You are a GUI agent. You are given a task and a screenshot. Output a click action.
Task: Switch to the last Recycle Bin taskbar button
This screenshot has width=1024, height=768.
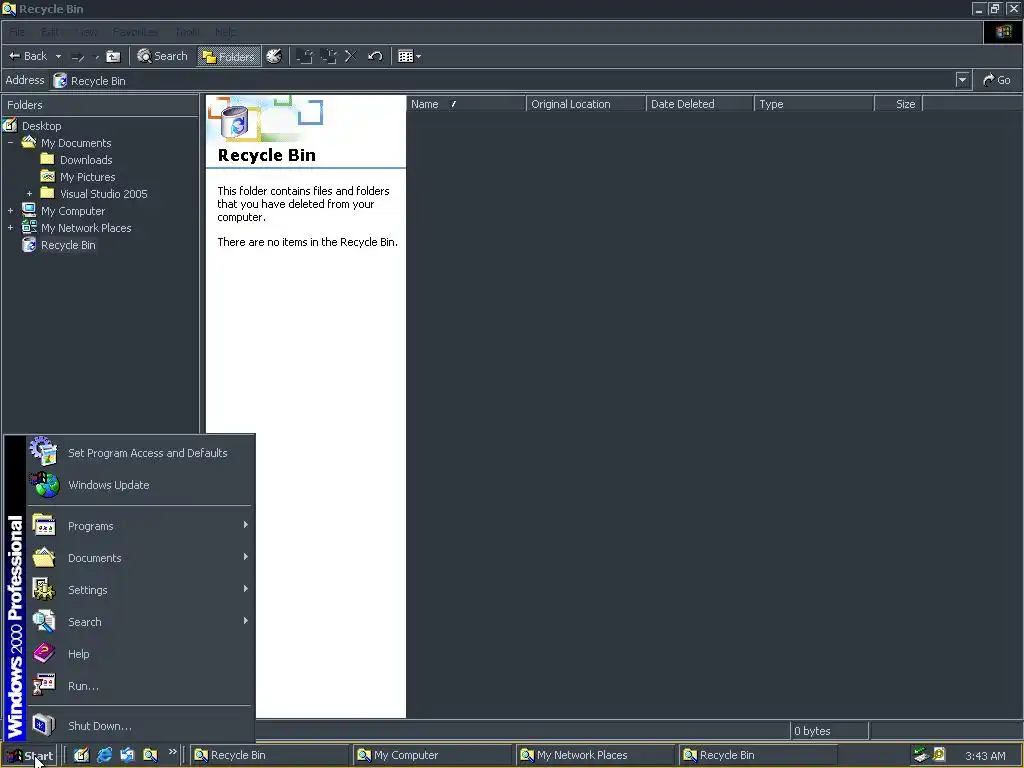point(758,755)
